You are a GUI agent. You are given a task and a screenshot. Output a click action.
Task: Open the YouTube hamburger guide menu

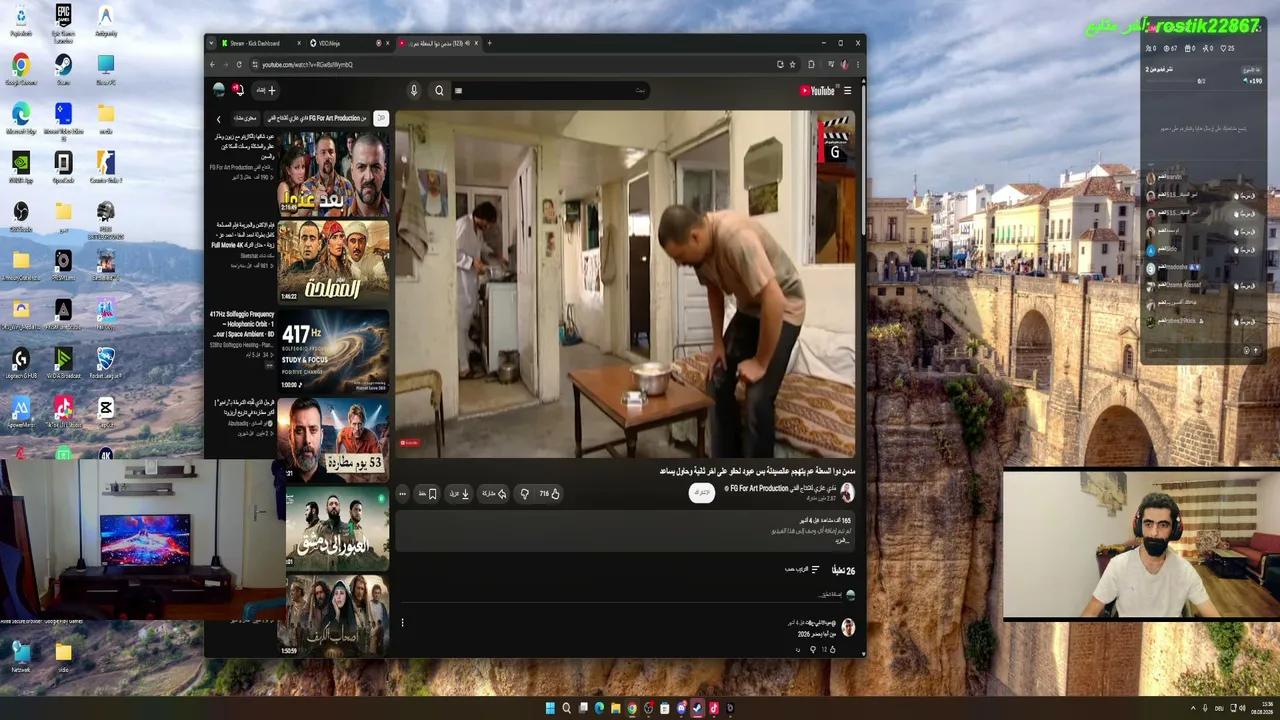(848, 91)
